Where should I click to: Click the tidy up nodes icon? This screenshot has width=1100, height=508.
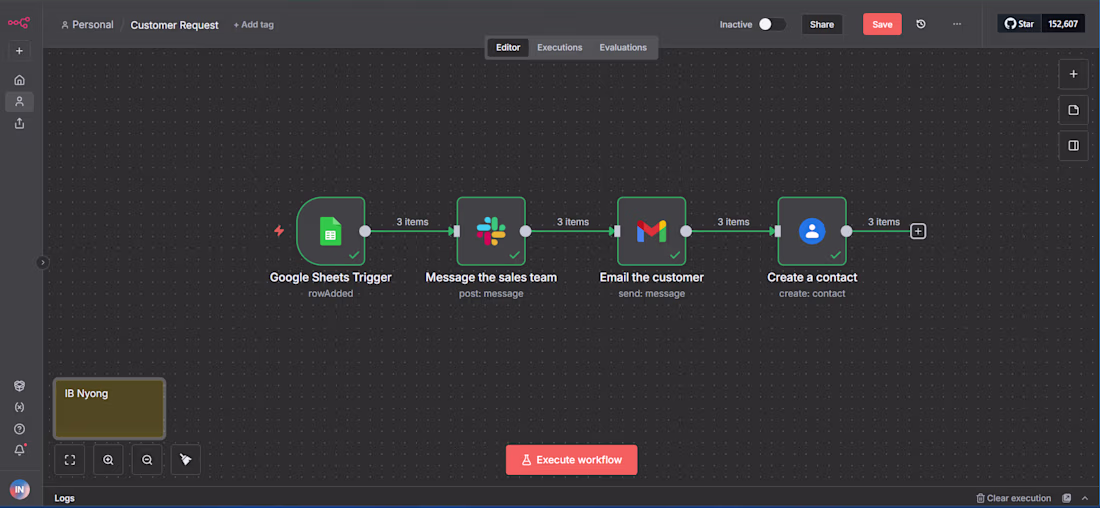pyautogui.click(x=186, y=460)
